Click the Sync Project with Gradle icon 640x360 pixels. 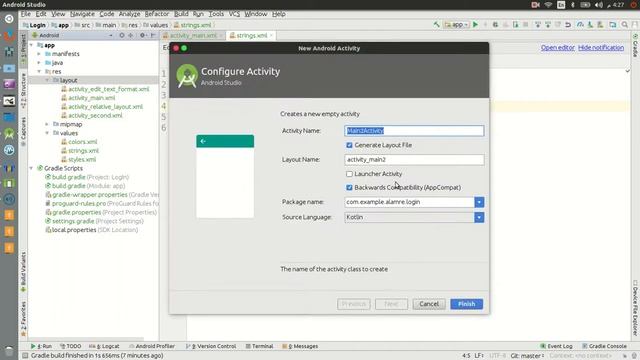pos(580,25)
